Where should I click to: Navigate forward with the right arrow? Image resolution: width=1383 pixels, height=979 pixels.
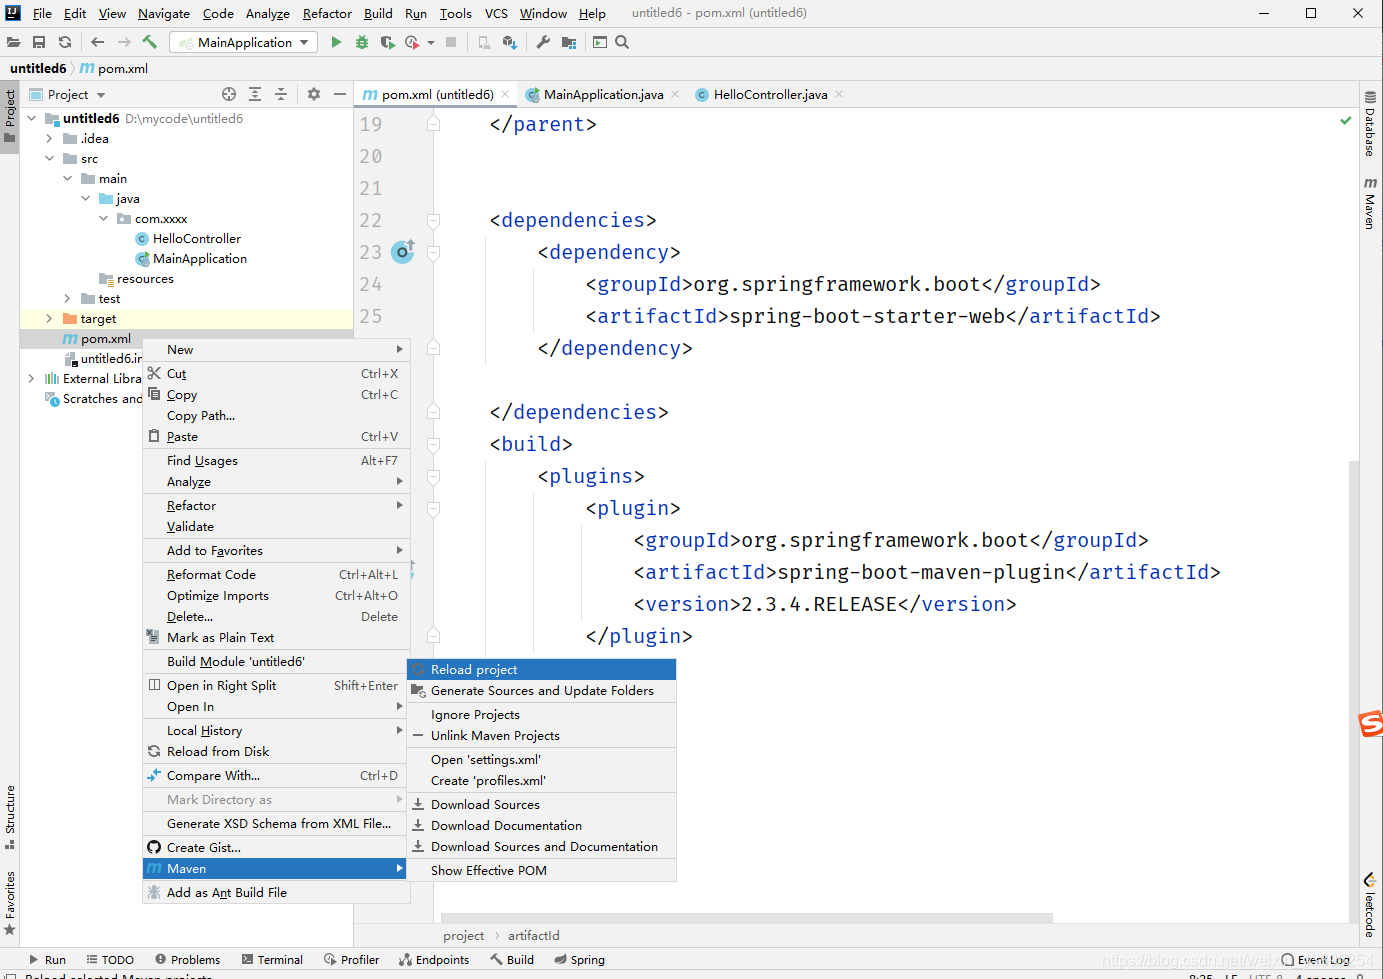click(124, 42)
